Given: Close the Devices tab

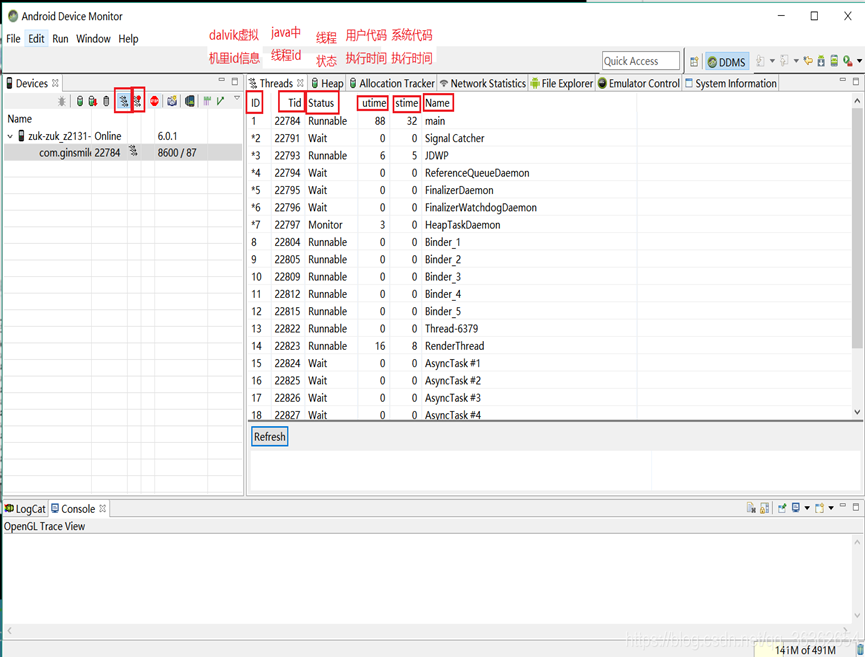Looking at the screenshot, I should 55,83.
